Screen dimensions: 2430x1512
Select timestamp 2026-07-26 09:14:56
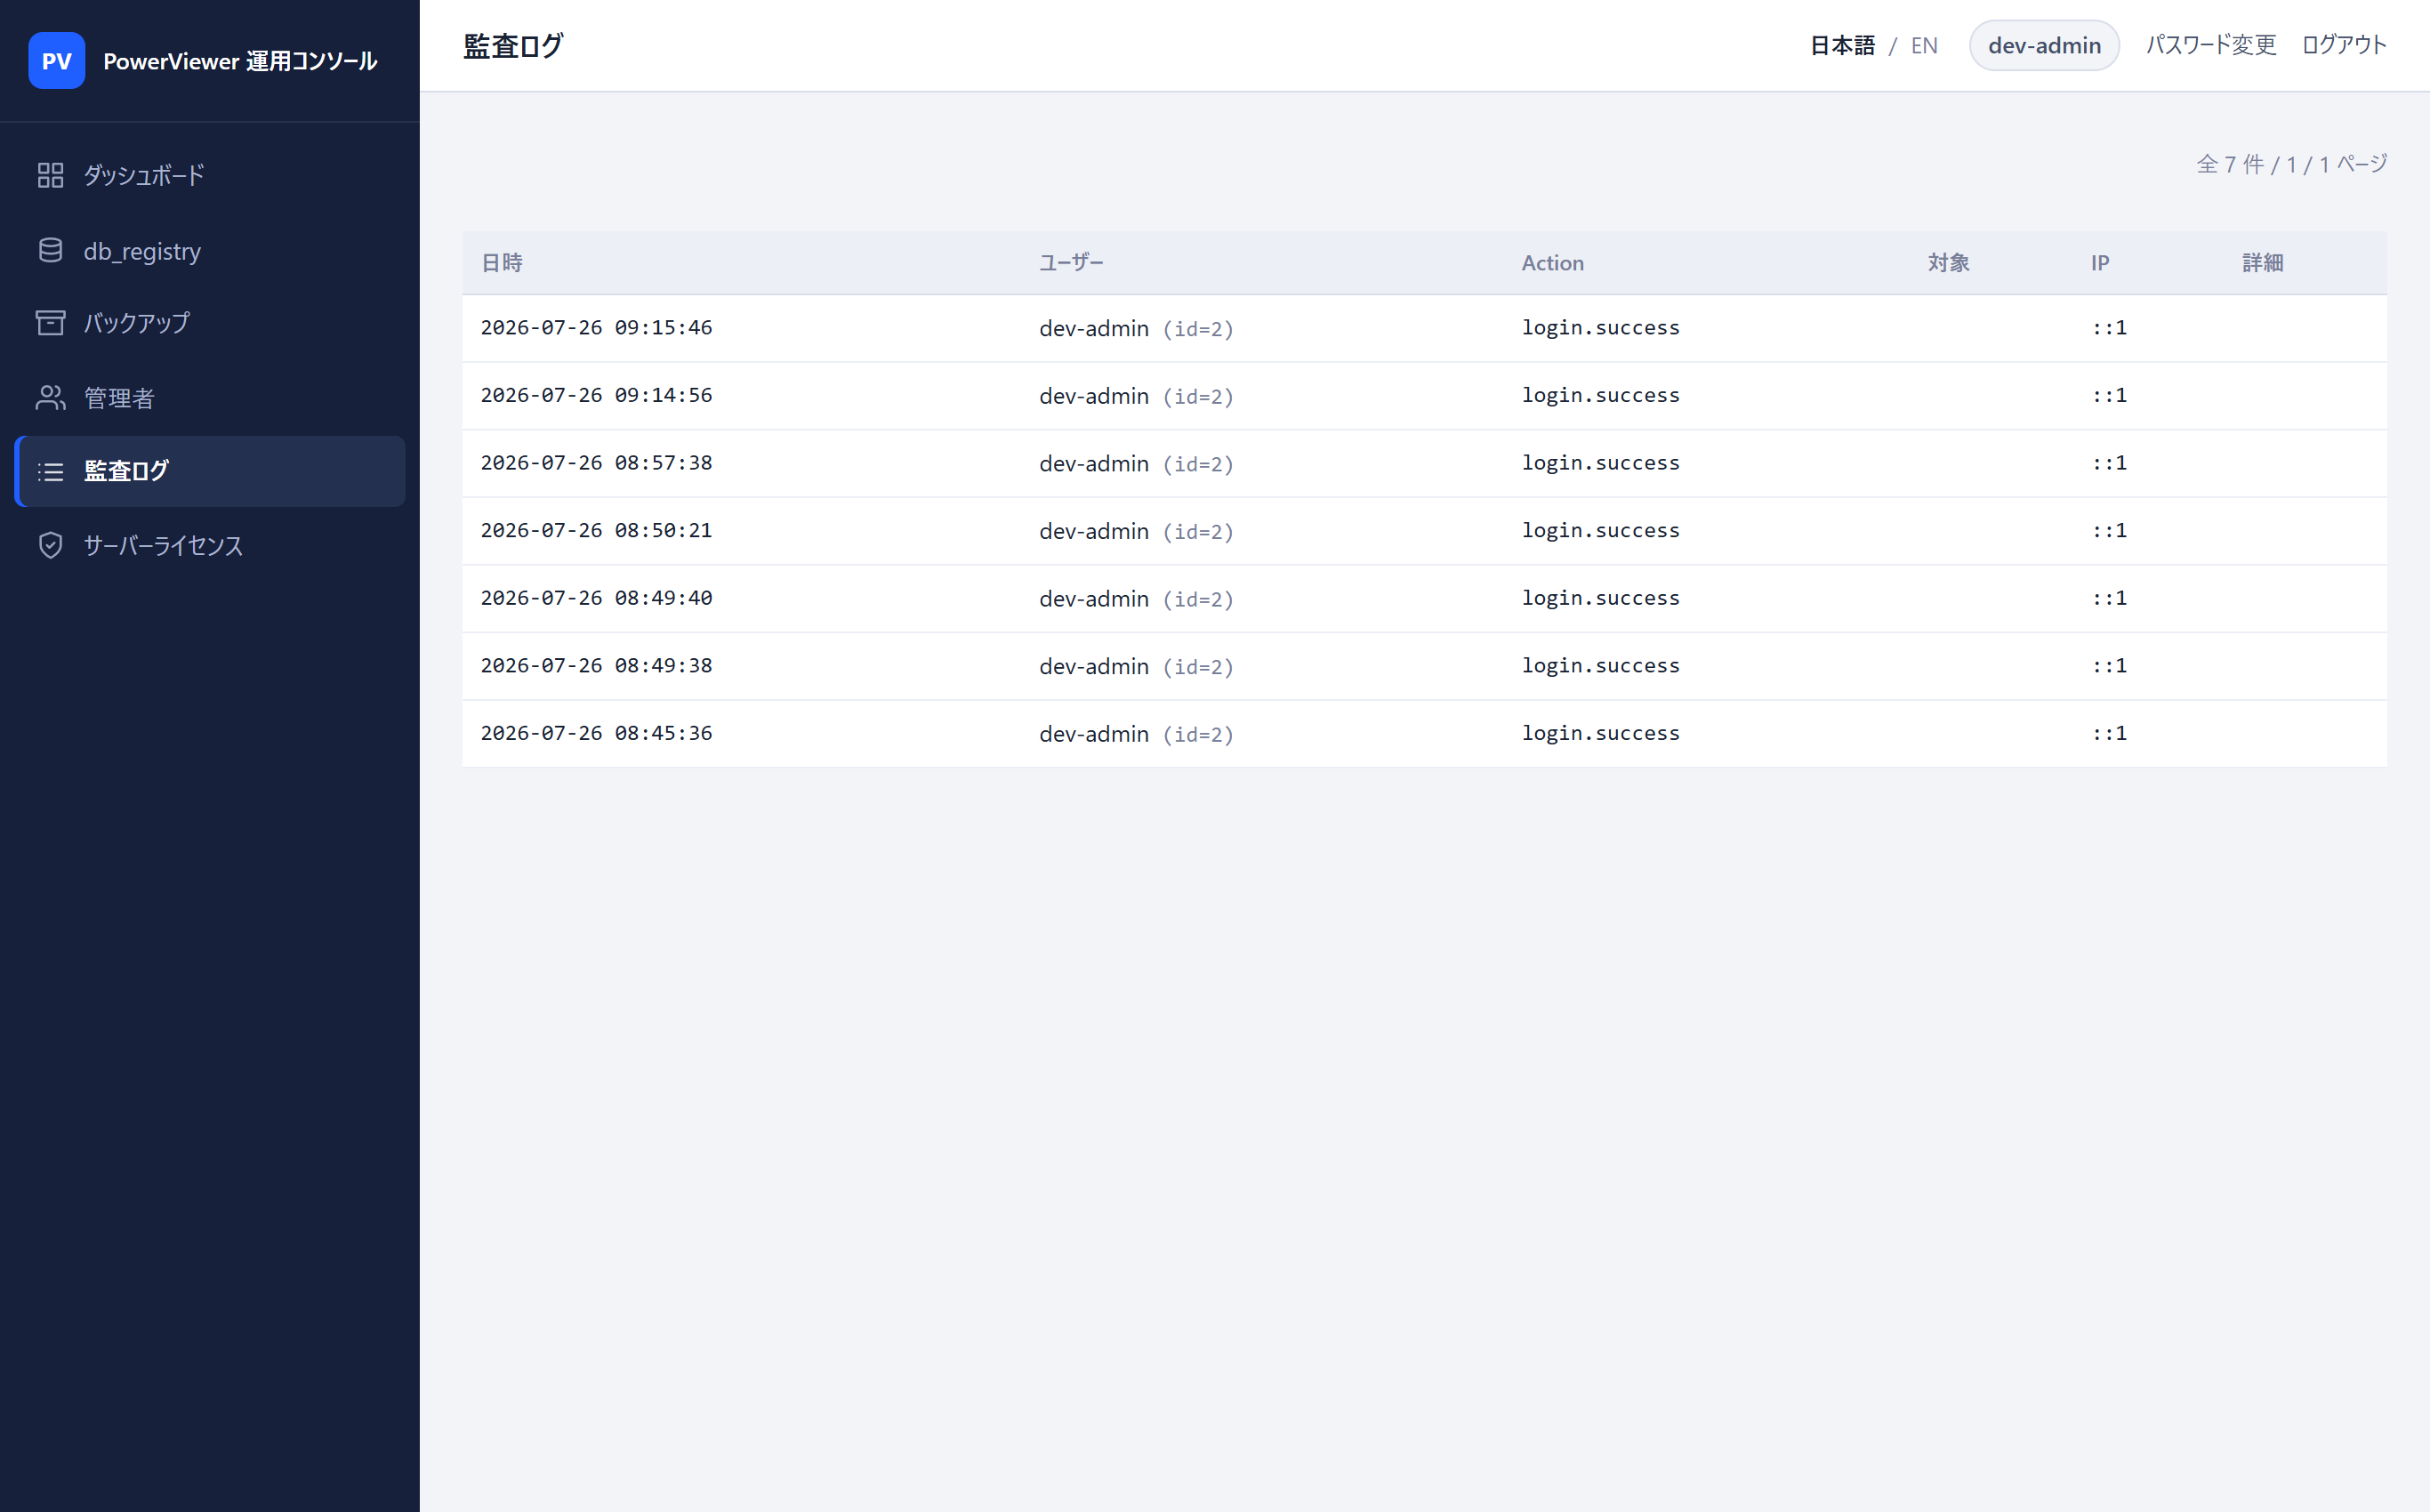(596, 395)
